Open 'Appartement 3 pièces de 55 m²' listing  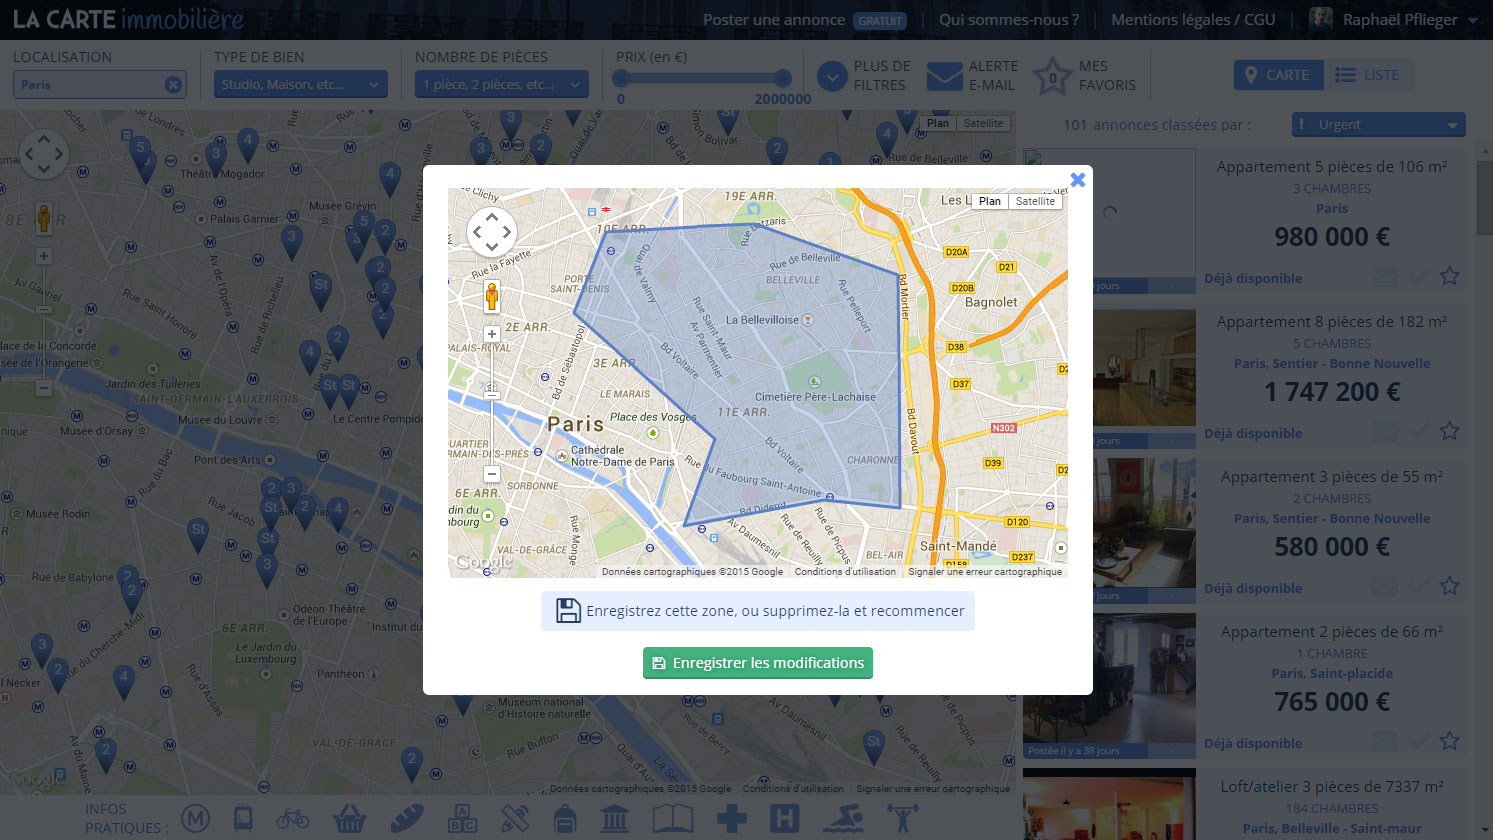click(1331, 477)
